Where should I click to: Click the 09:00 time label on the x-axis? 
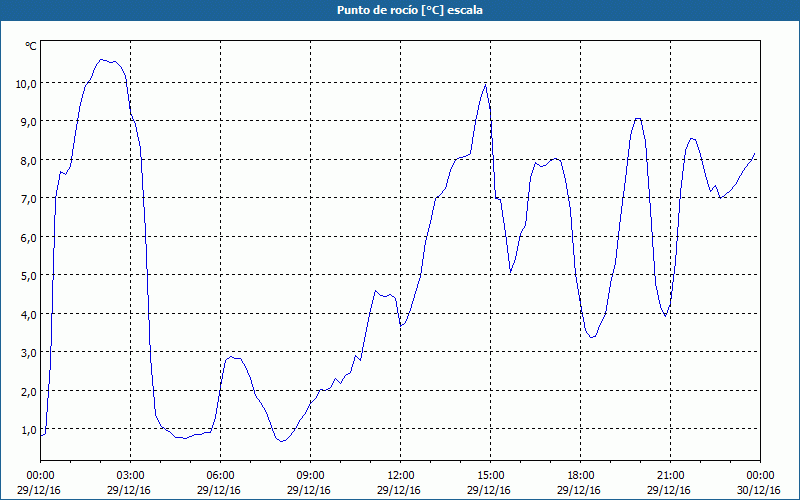tap(310, 476)
